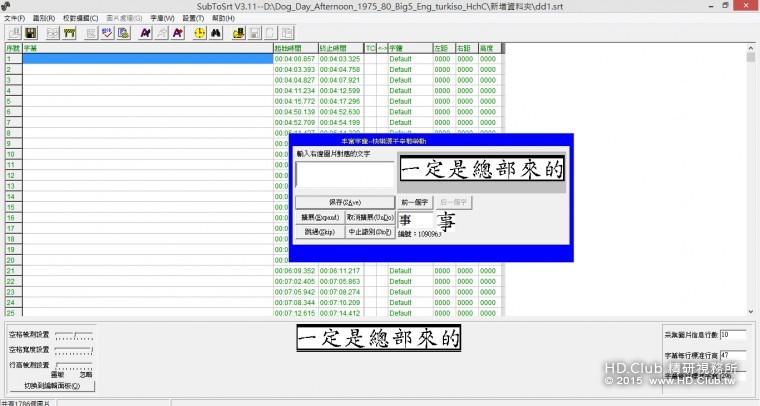This screenshot has width=760, height=406.
Task: Click the standard line height field showing 47
Action: point(732,355)
